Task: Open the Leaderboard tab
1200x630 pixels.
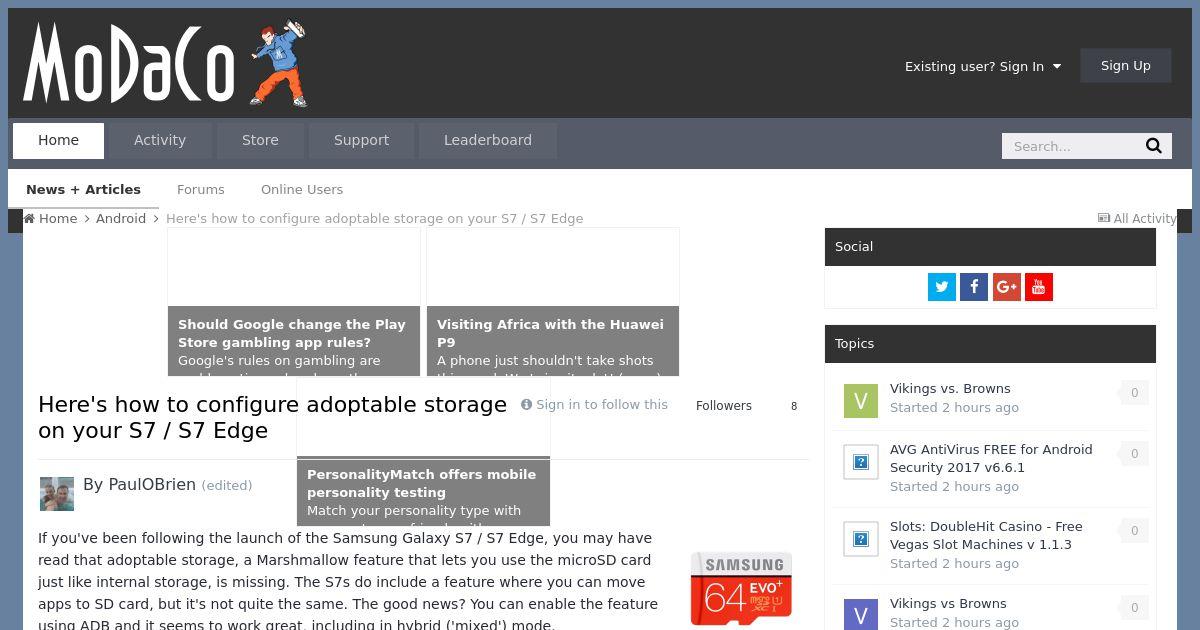Action: pos(488,140)
